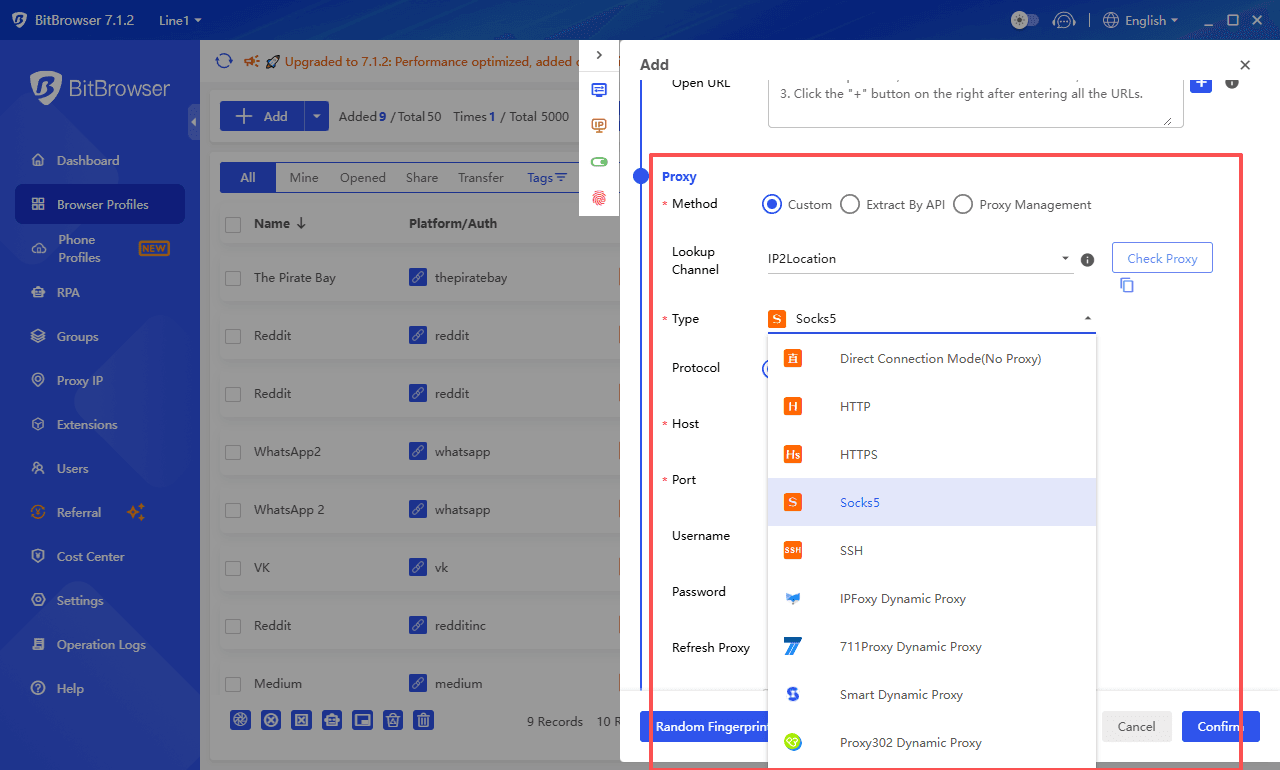Open the Lookup Channel IP2Location dropdown

point(920,259)
